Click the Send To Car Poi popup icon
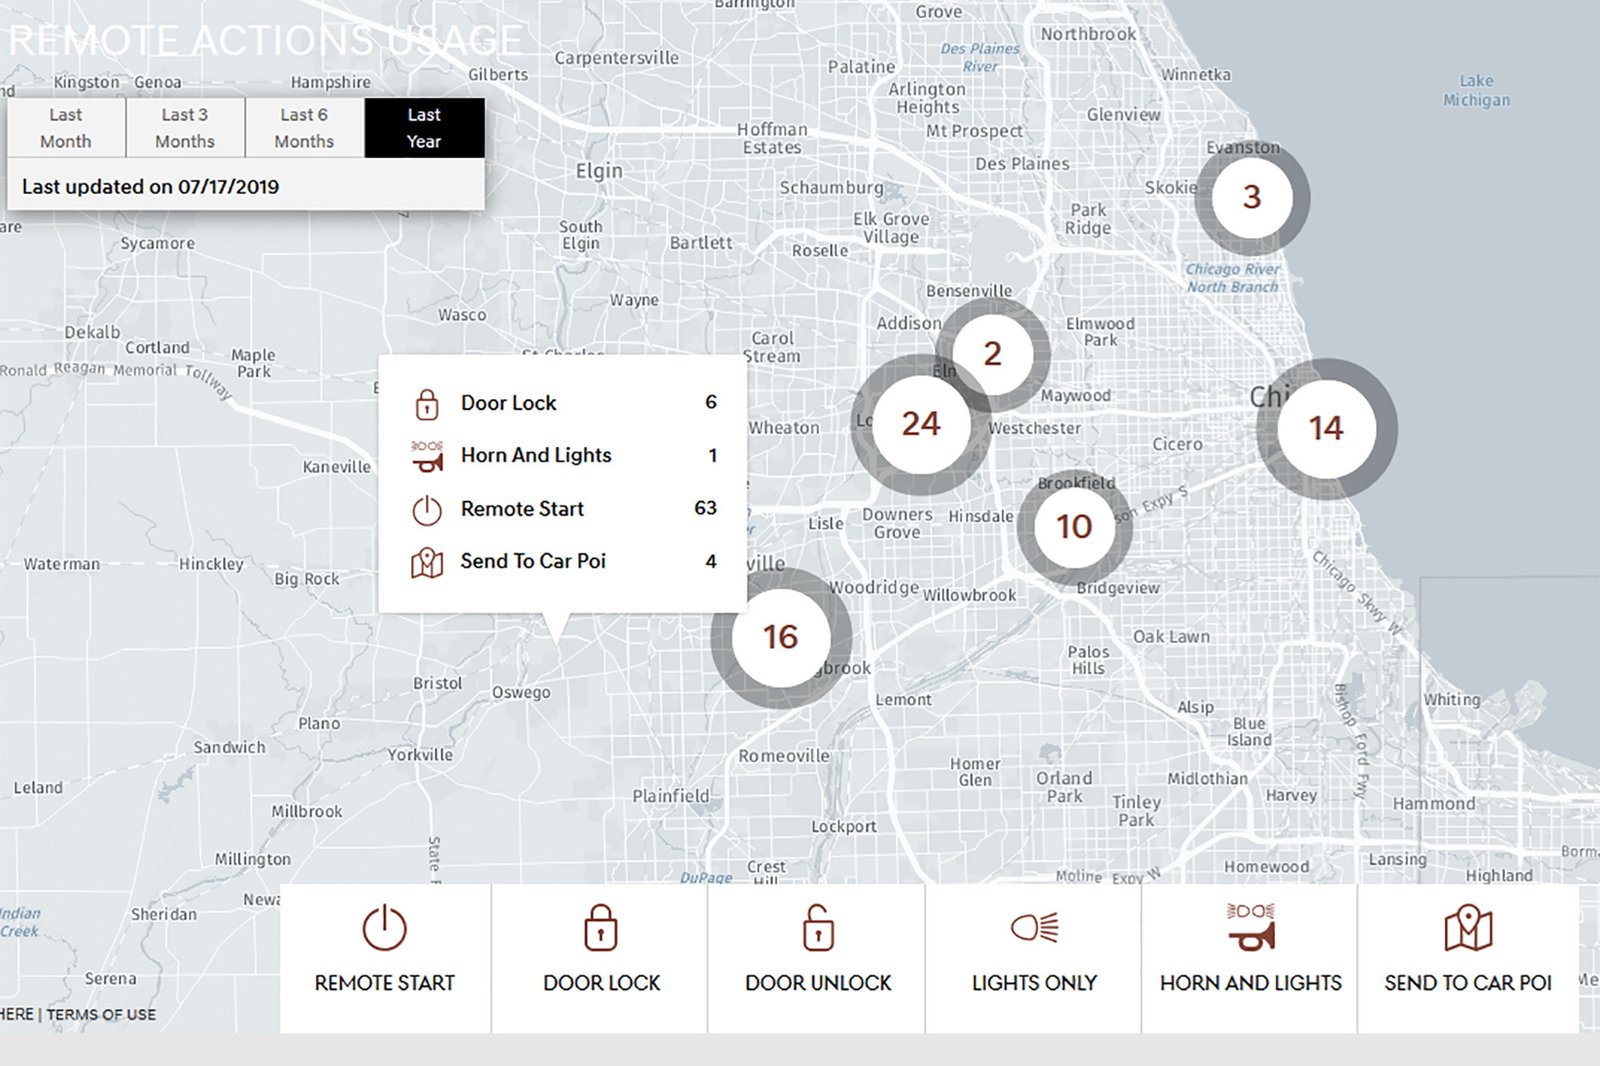 tap(427, 563)
